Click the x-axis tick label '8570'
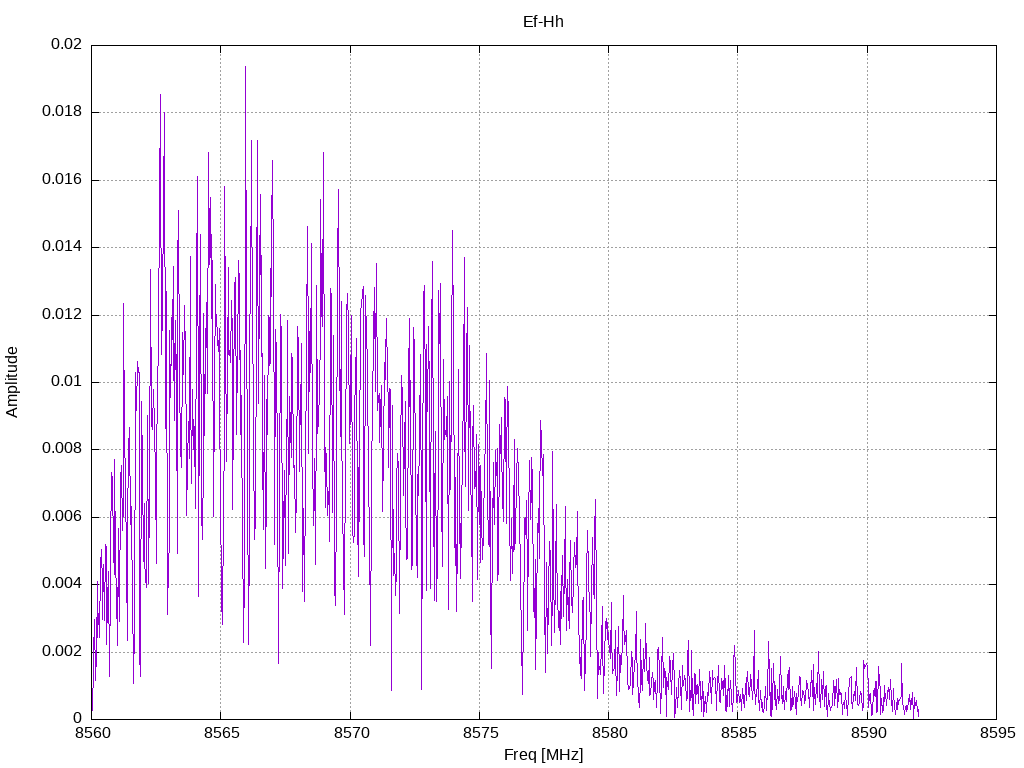 [351, 733]
